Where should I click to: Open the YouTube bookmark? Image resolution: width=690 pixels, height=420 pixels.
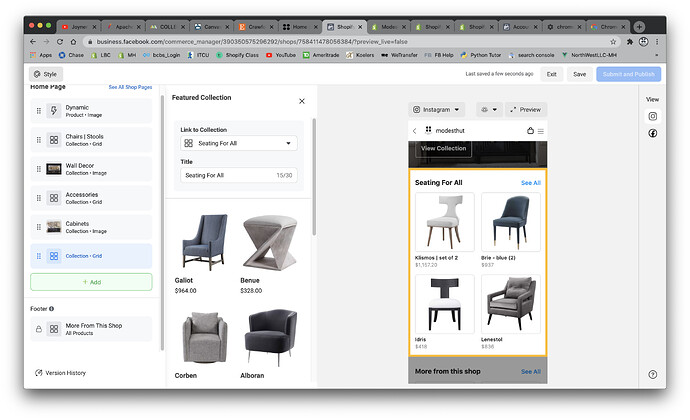281,55
